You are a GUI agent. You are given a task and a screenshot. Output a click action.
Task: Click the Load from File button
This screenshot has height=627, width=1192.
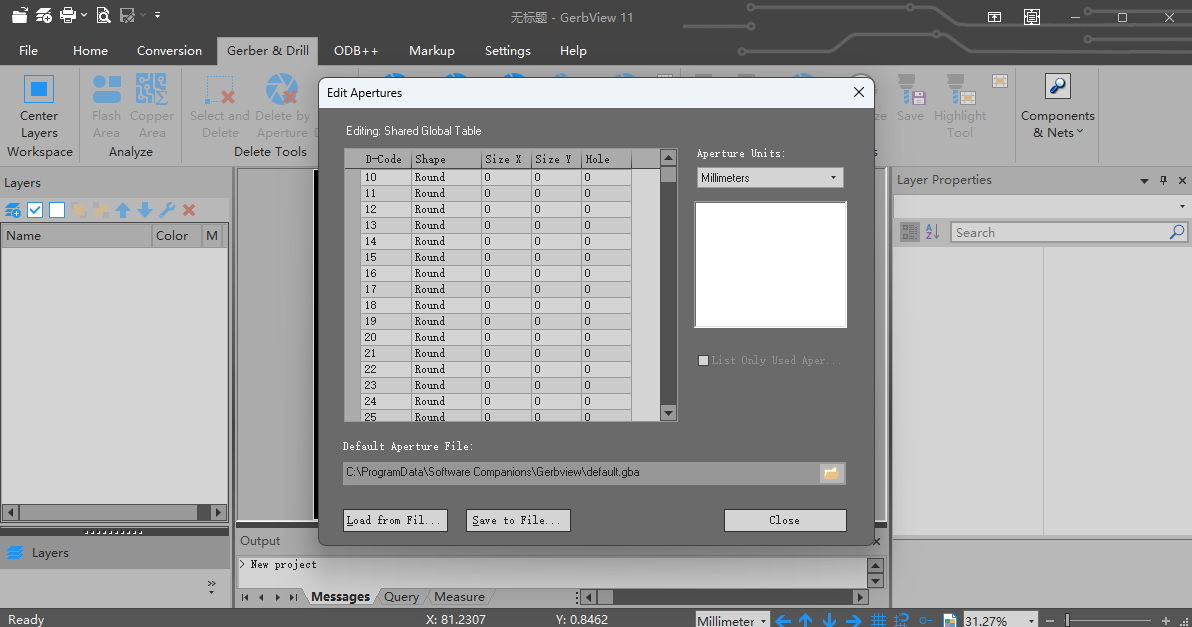(394, 520)
